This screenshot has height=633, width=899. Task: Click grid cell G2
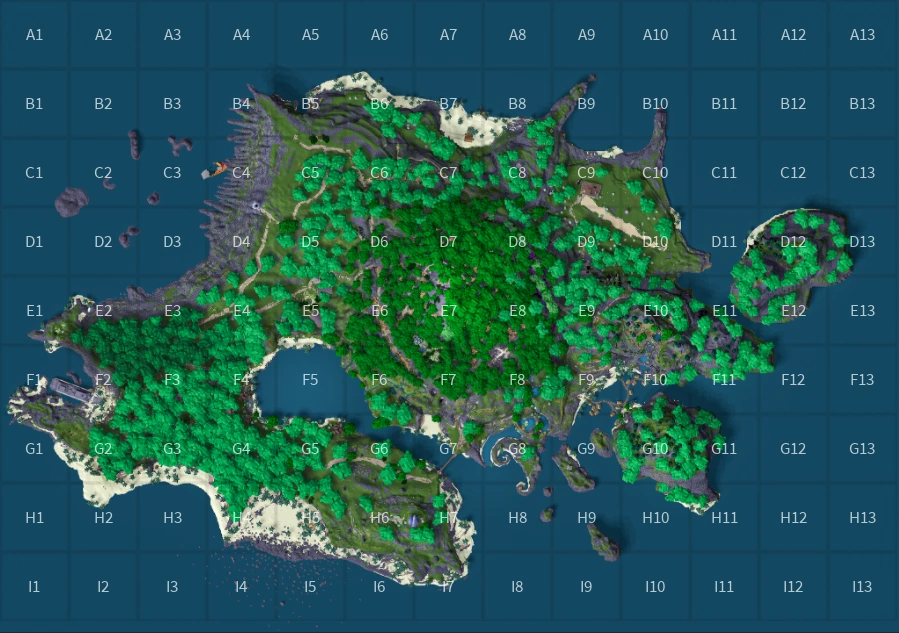[103, 448]
